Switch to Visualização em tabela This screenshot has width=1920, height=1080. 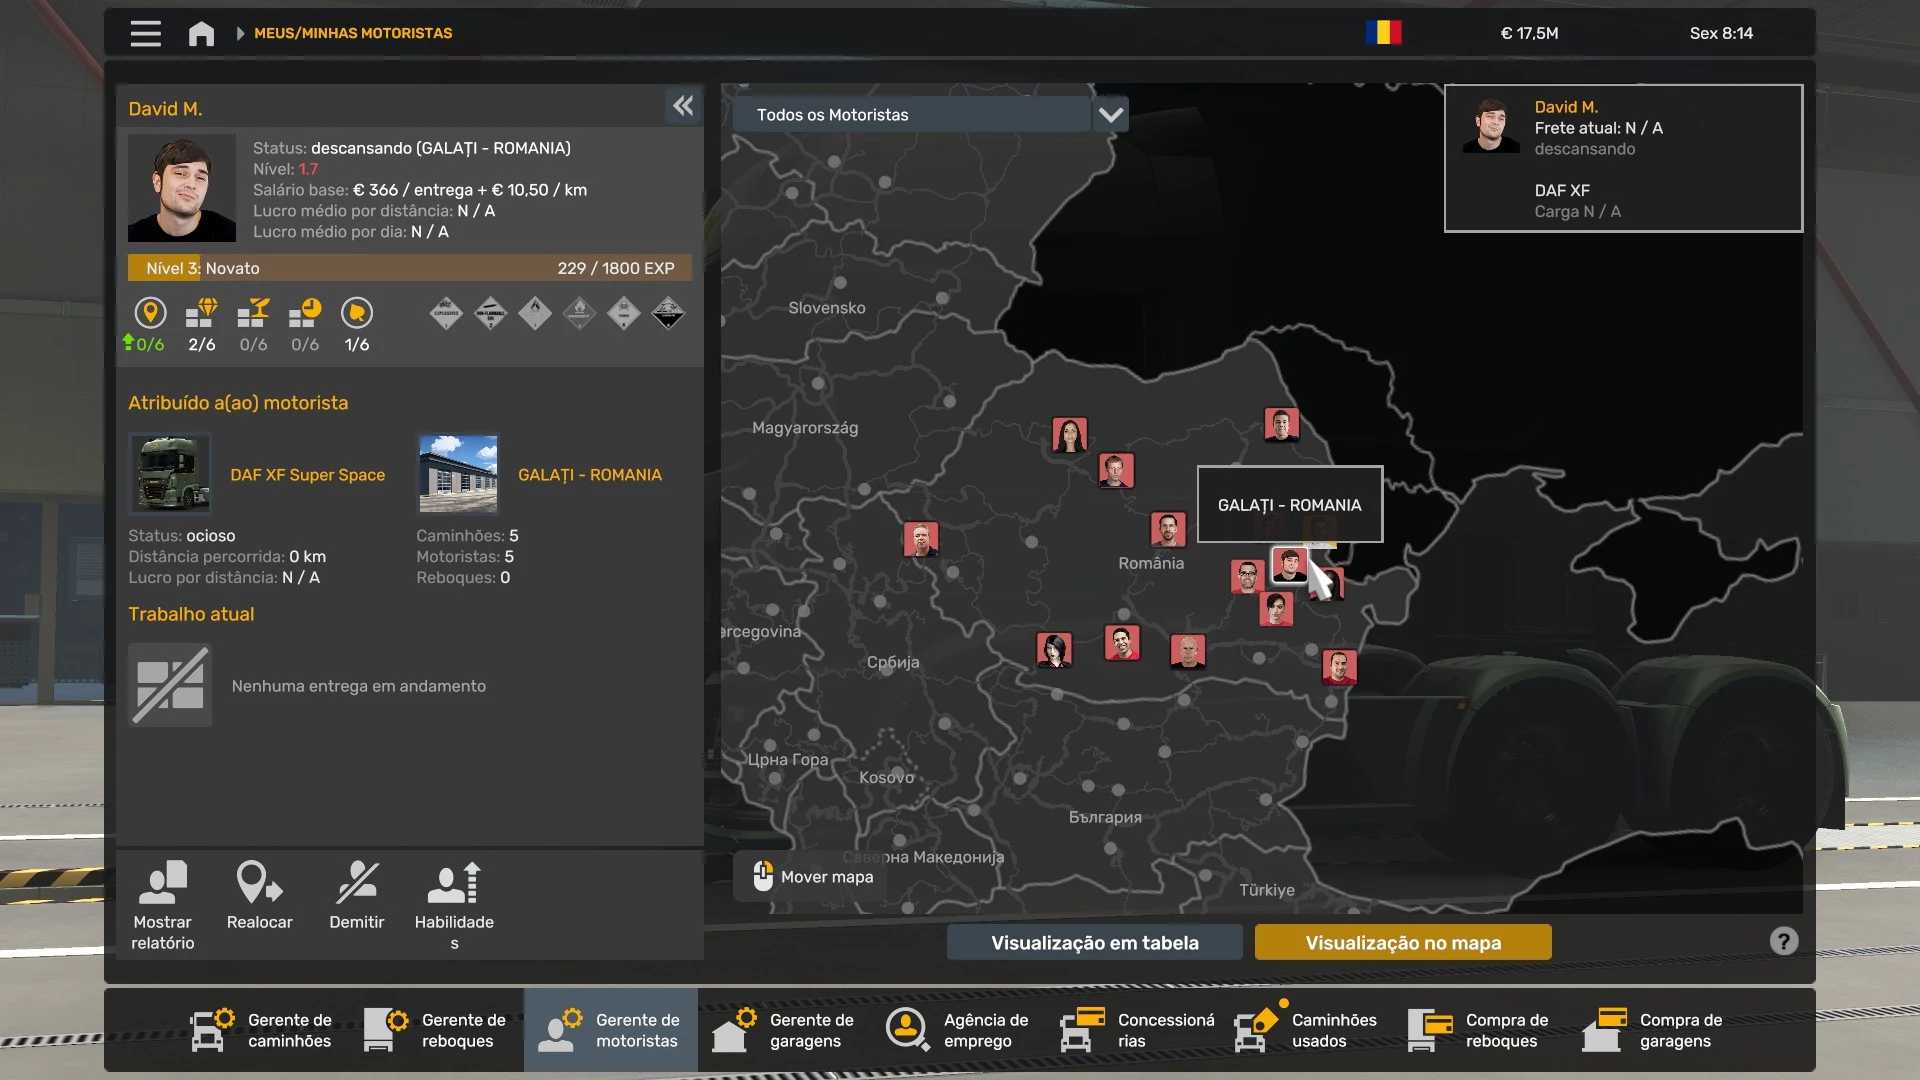1094,942
